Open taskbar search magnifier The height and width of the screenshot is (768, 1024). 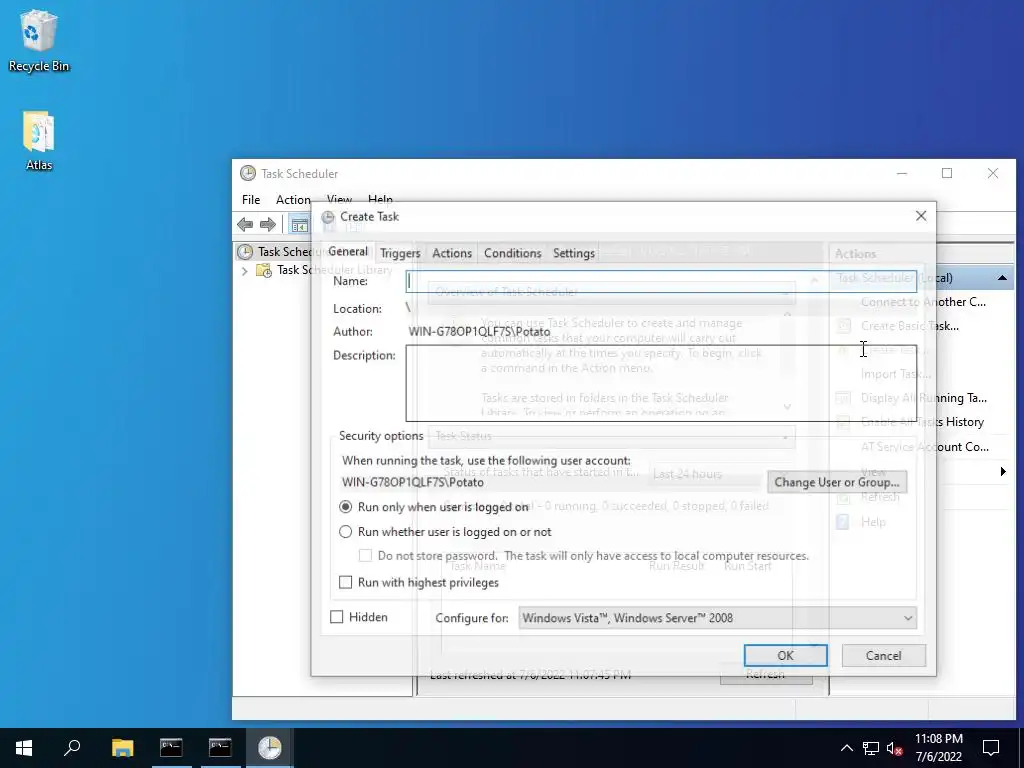pos(72,747)
